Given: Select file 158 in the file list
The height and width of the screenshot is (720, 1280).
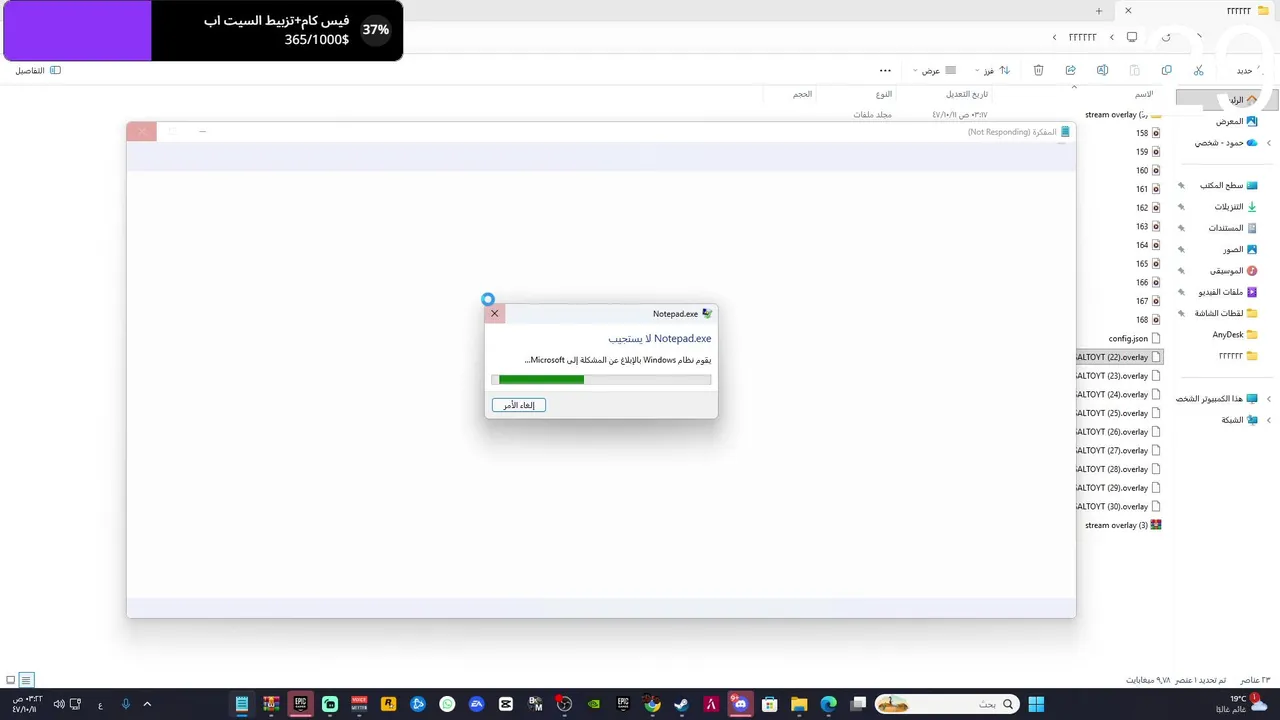Looking at the screenshot, I should pos(1148,133).
